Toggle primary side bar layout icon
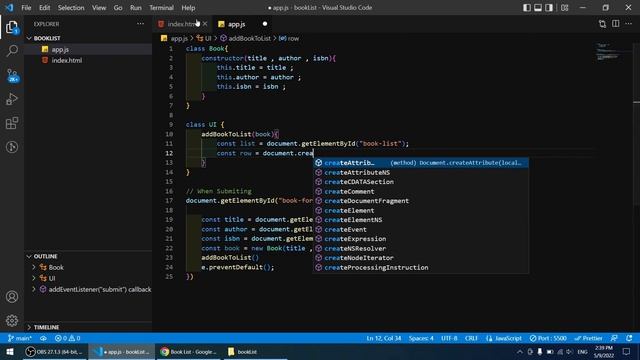This screenshot has width=640, height=360. click(x=527, y=7)
